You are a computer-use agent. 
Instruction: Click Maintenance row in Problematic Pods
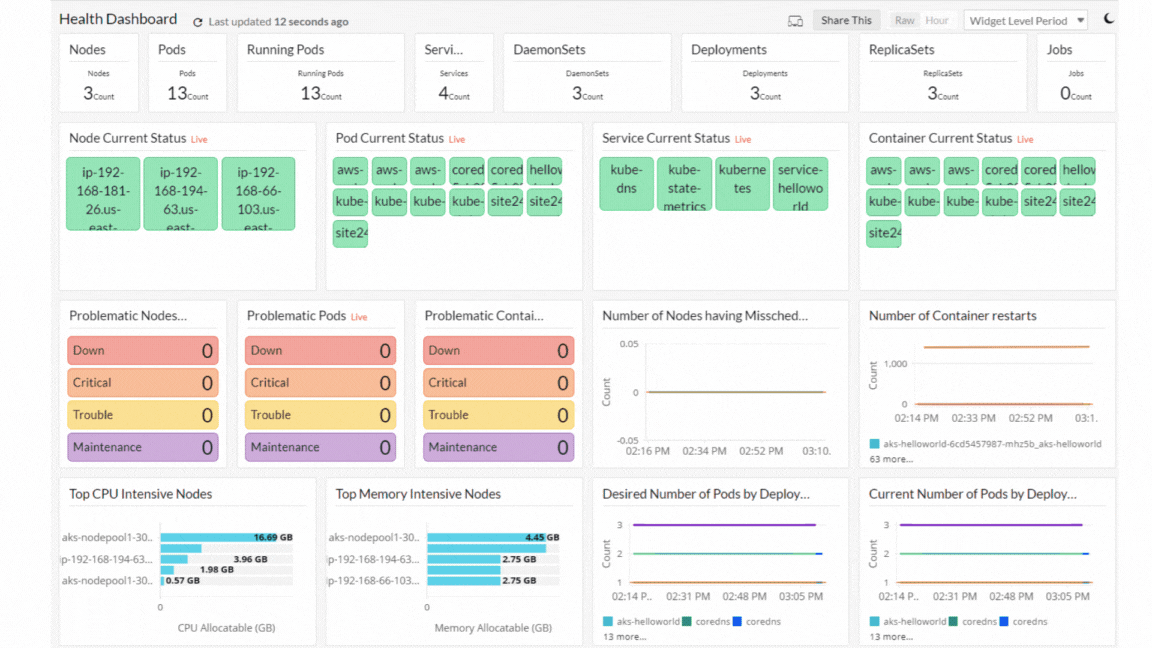(320, 447)
